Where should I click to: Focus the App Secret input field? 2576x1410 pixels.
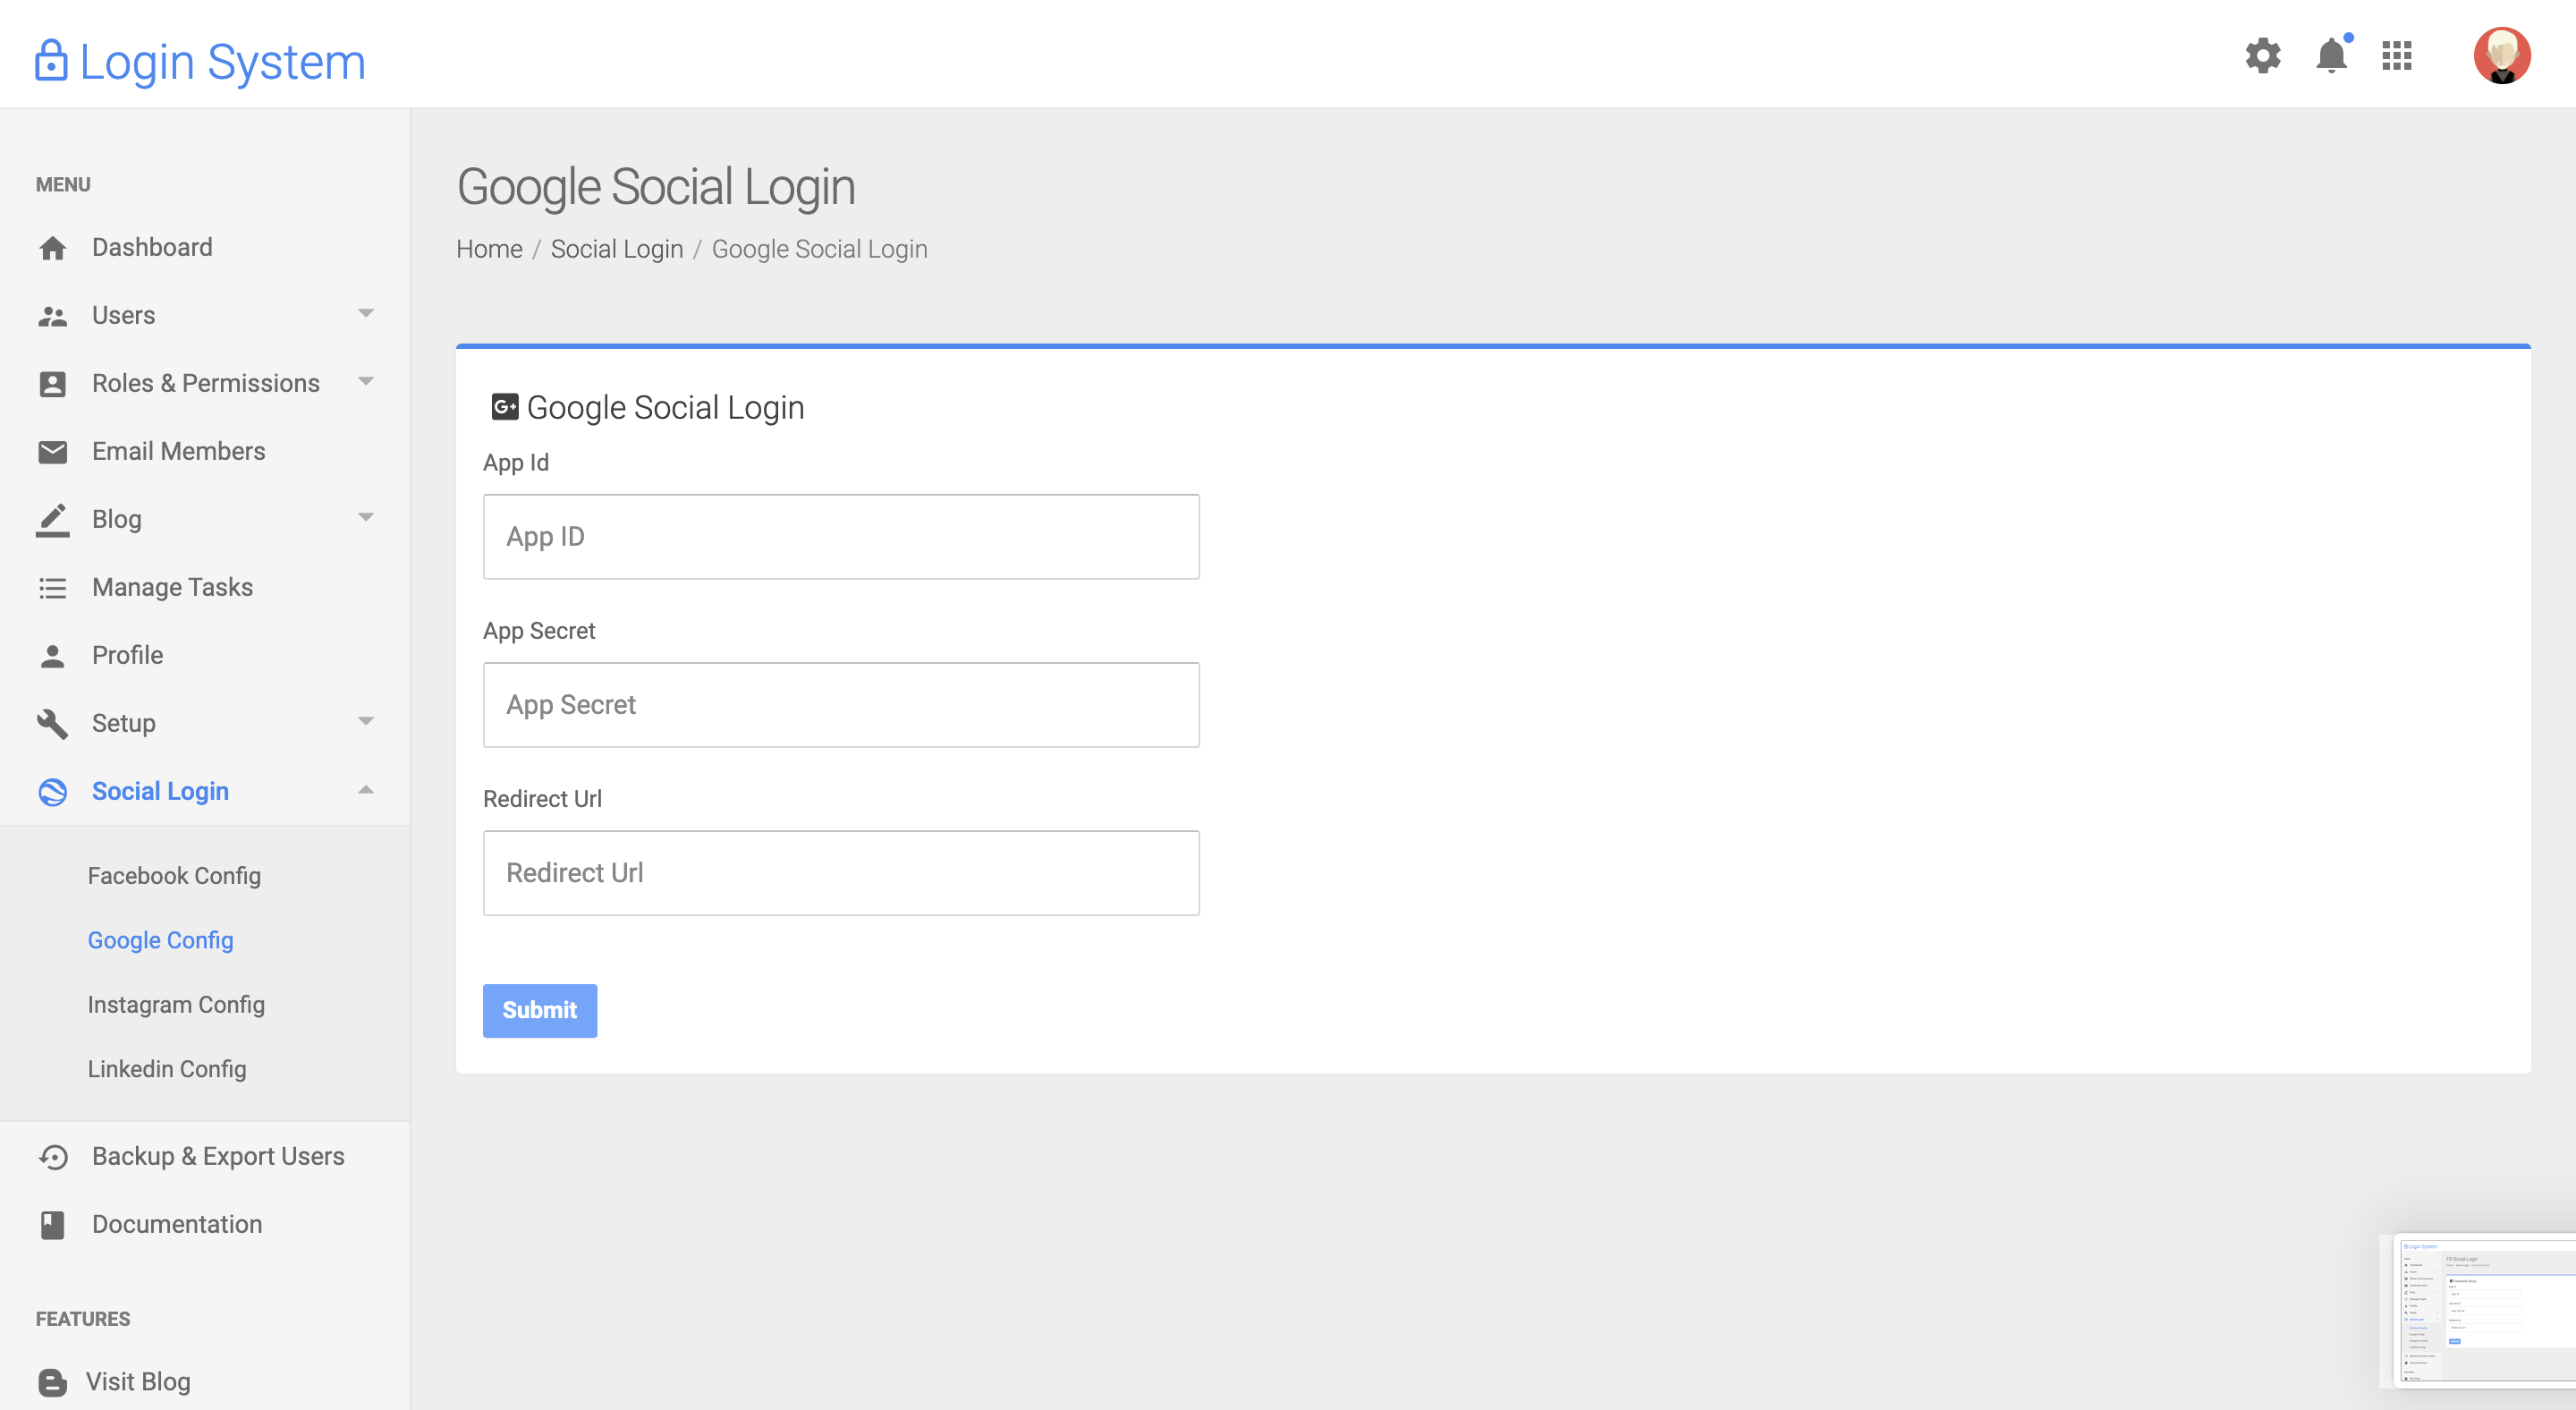(x=841, y=705)
